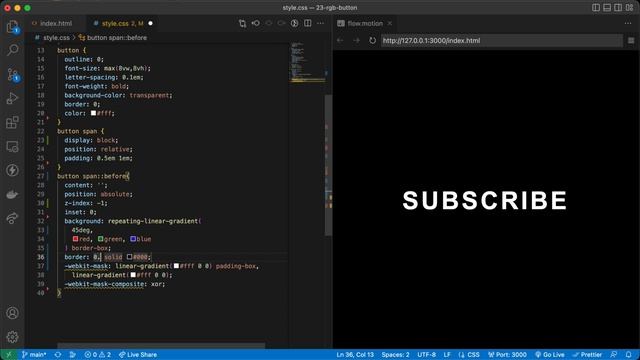This screenshot has width=640, height=360.
Task: Open the Thunder Client lightning icon
Action: click(12, 170)
